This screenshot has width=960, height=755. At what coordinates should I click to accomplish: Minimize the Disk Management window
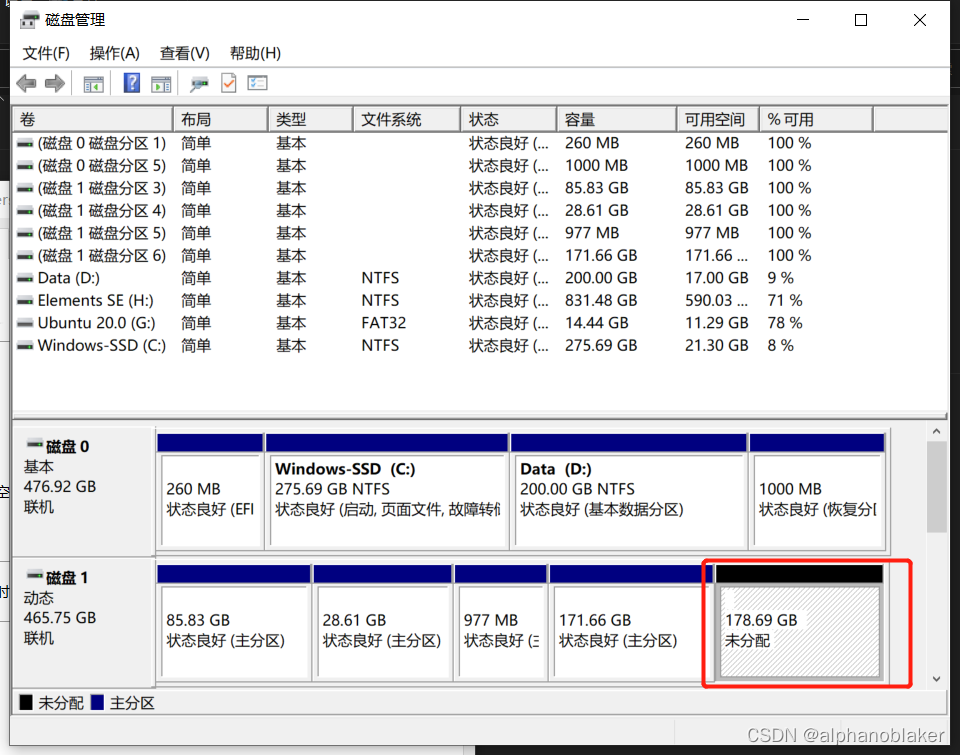[x=803, y=20]
